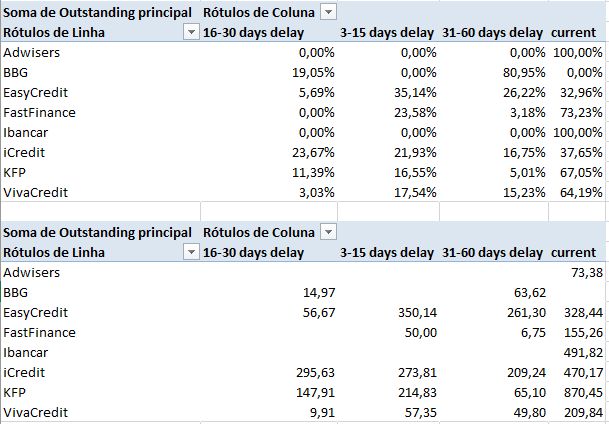Open Rótulos de Linha filter in percentage table
The height and width of the screenshot is (424, 609).
click(191, 32)
